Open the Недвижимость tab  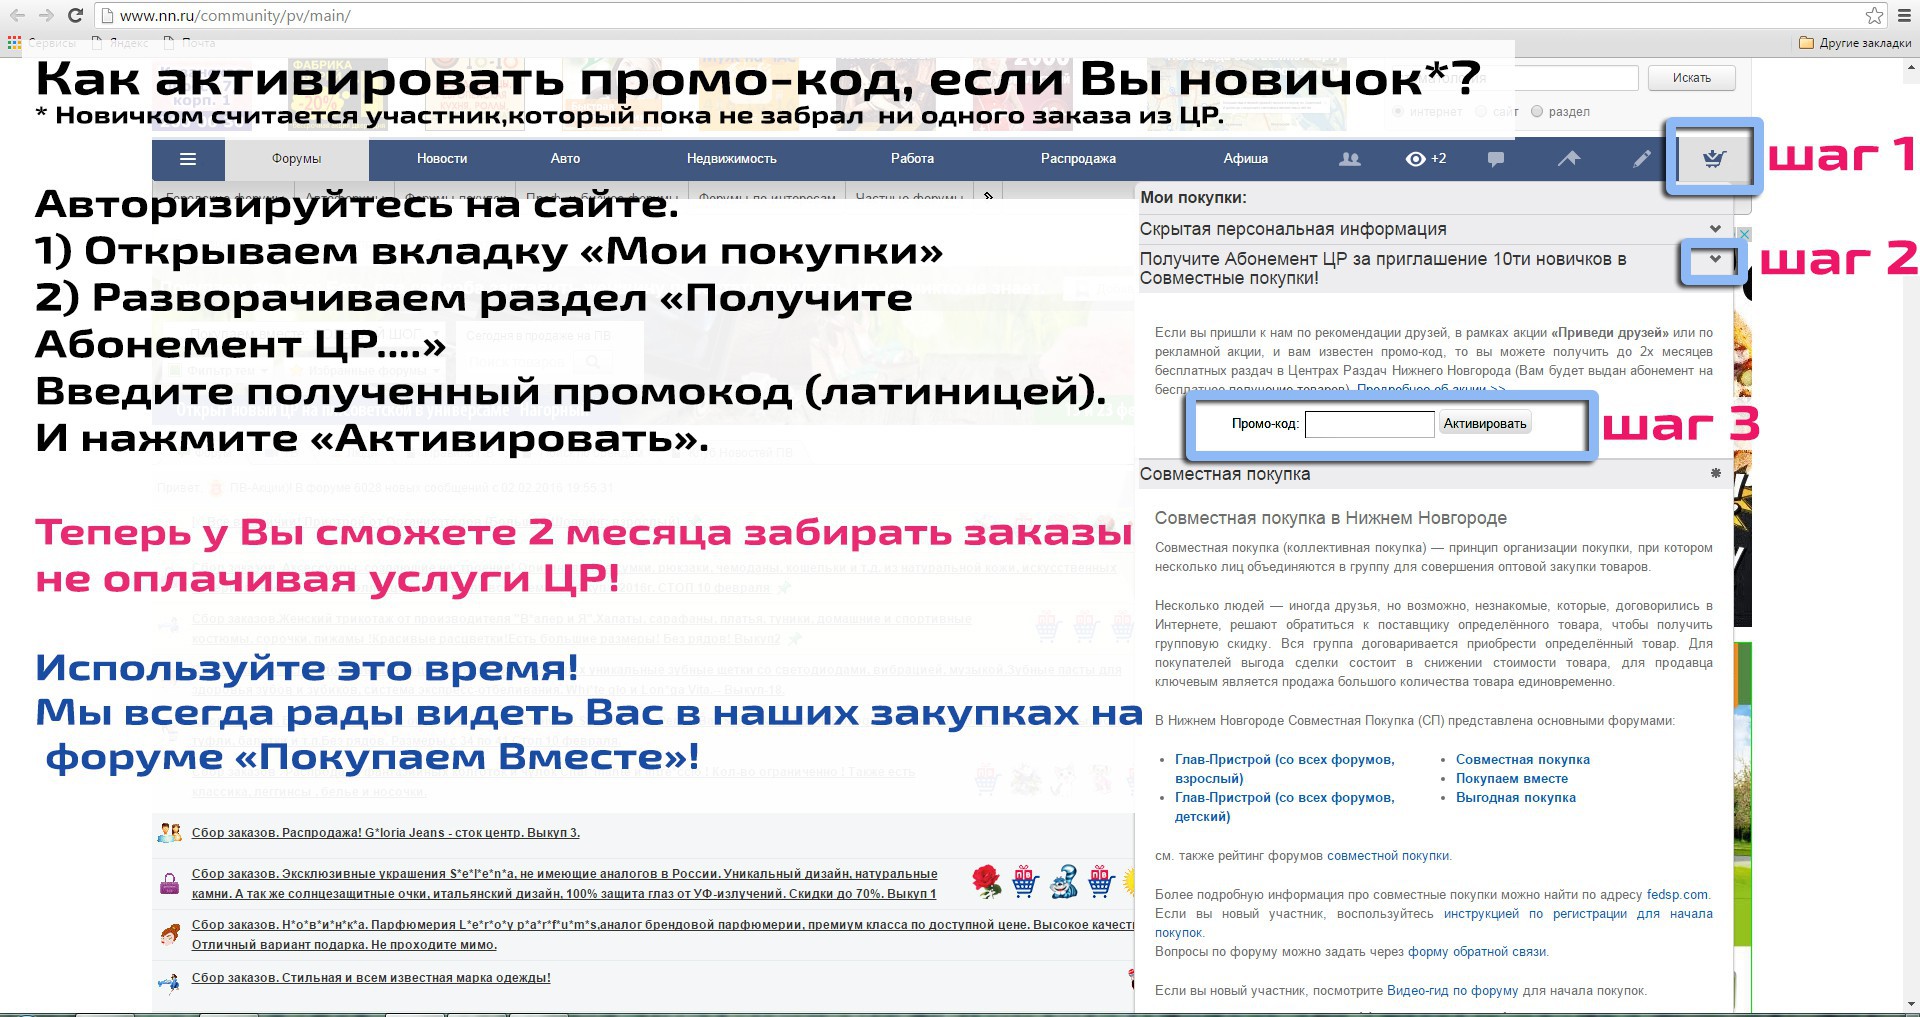click(732, 159)
